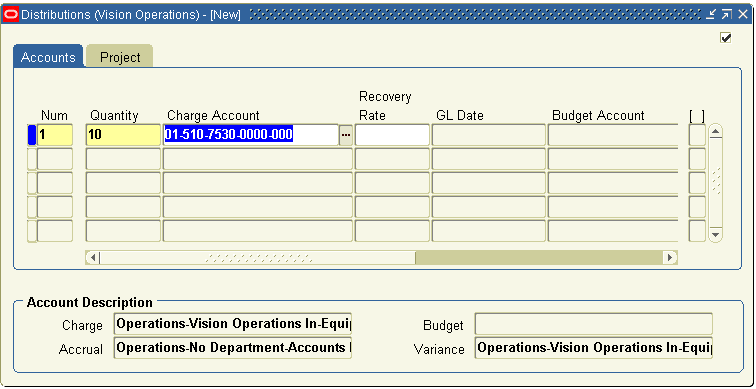Select the Accounts tab
Image resolution: width=756 pixels, height=389 pixels.
tap(48, 57)
